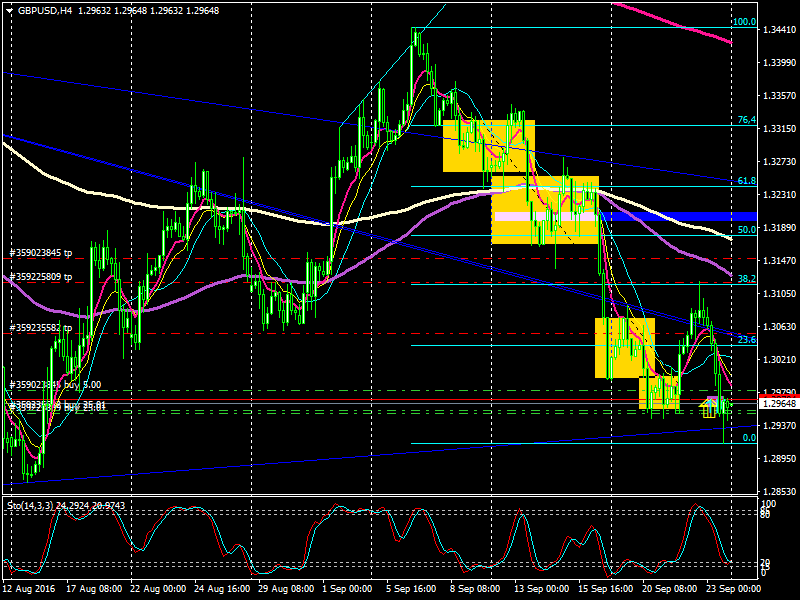The width and height of the screenshot is (800, 600).
Task: Click price axis value 1.32310
Action: [x=779, y=194]
